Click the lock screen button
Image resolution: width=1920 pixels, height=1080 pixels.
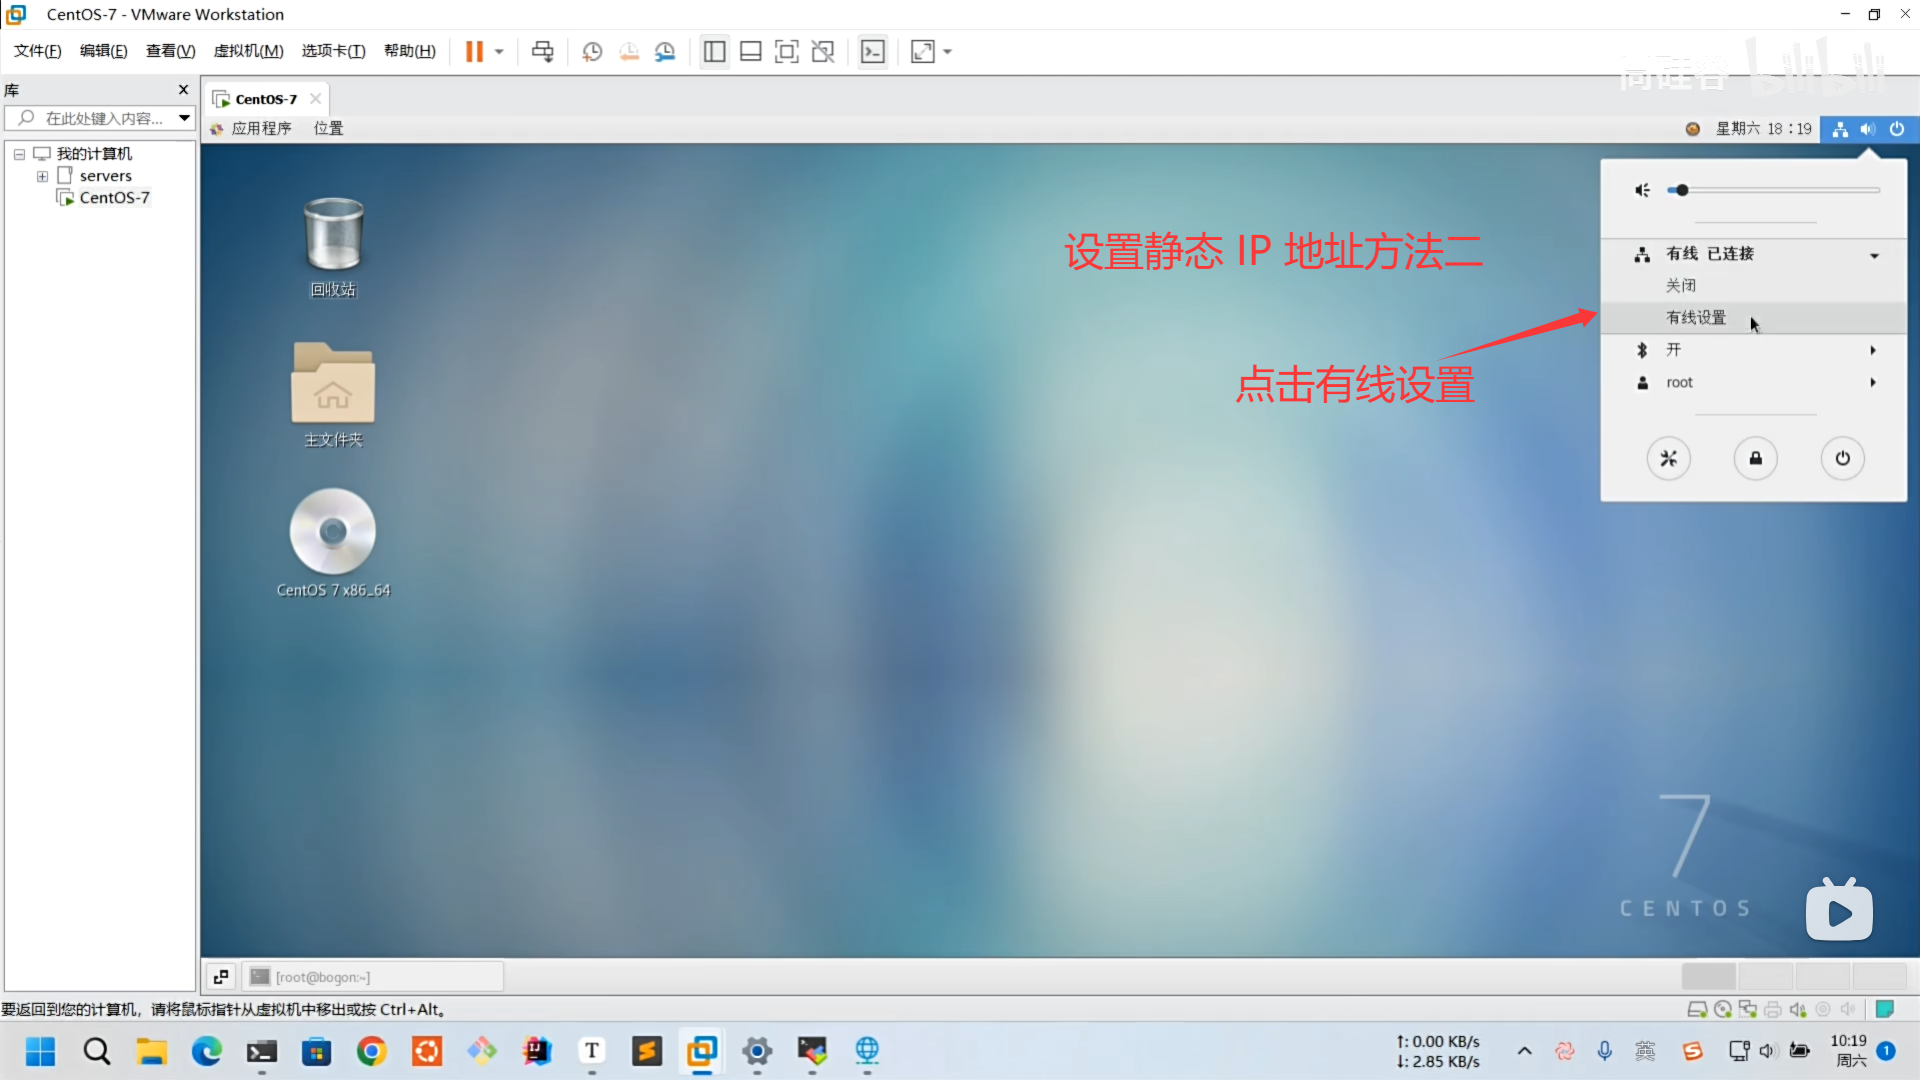pyautogui.click(x=1755, y=458)
